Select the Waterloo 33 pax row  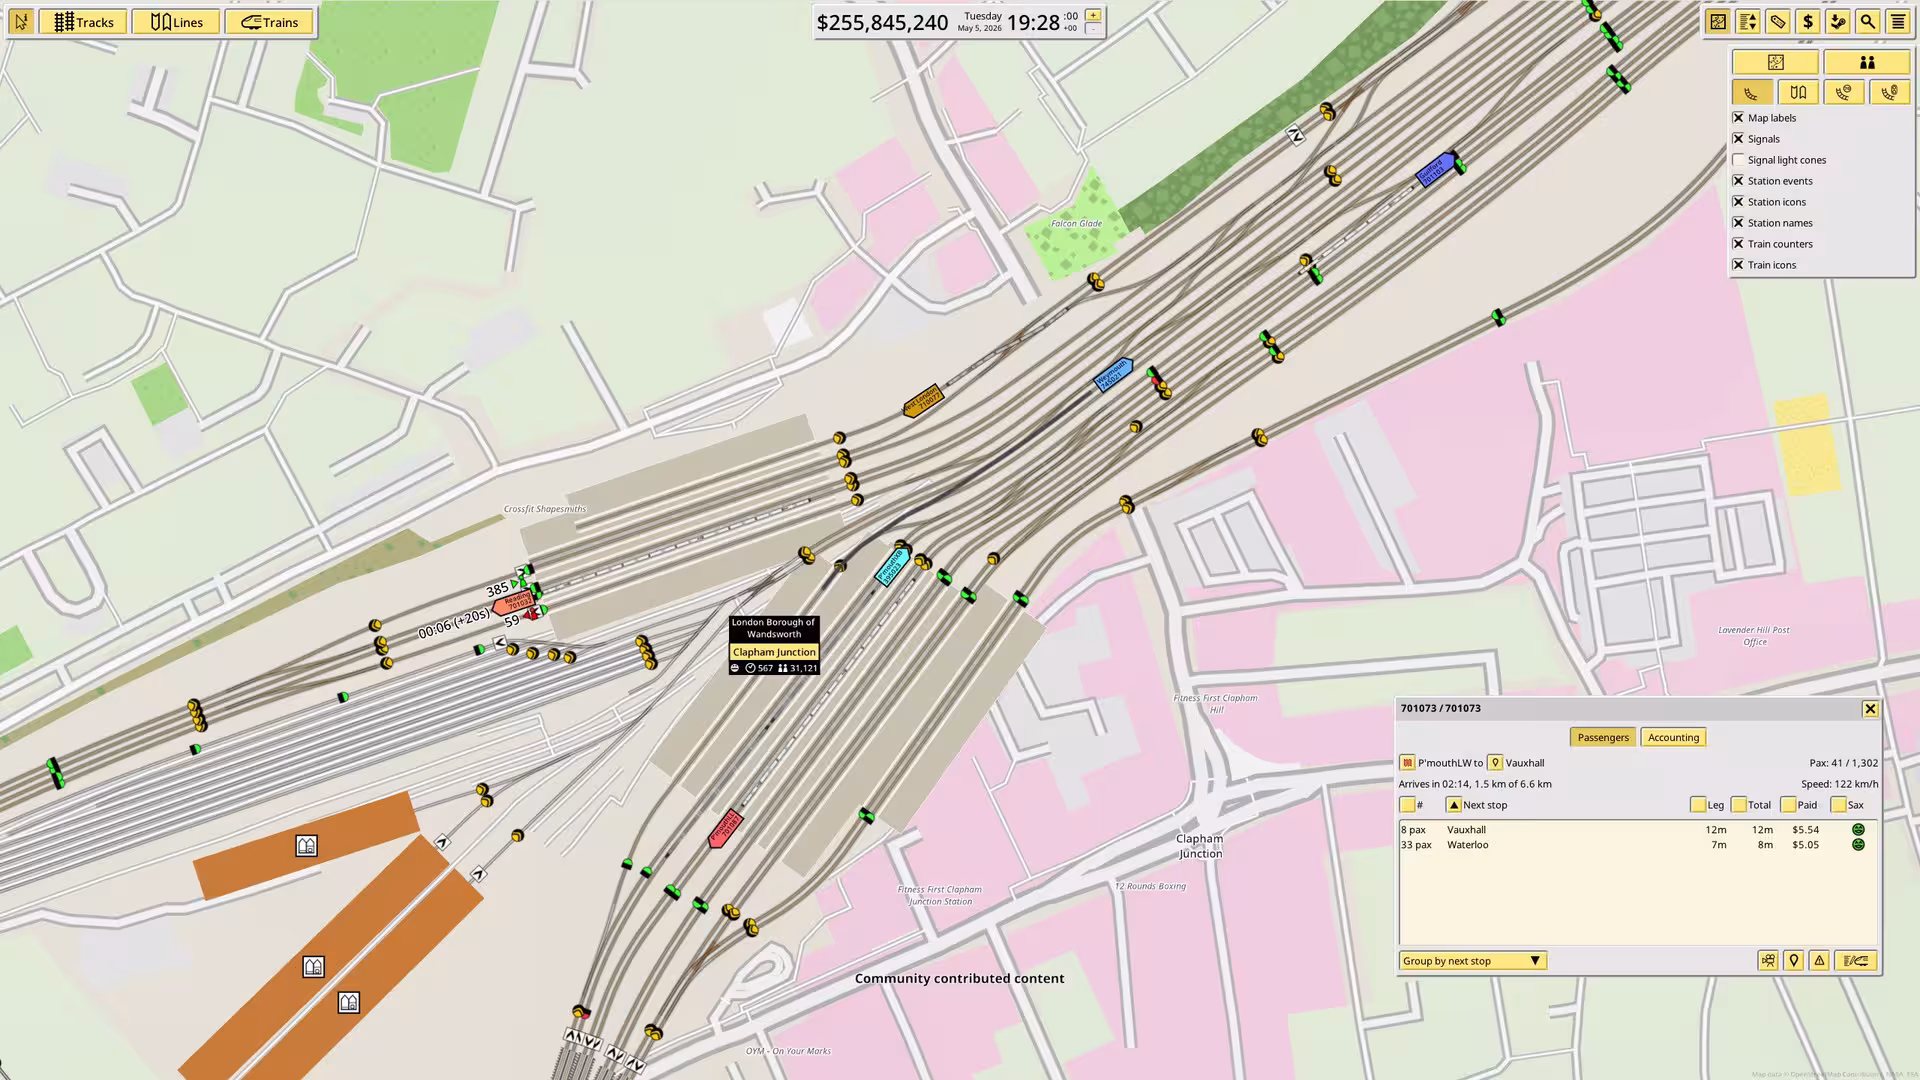1637,844
